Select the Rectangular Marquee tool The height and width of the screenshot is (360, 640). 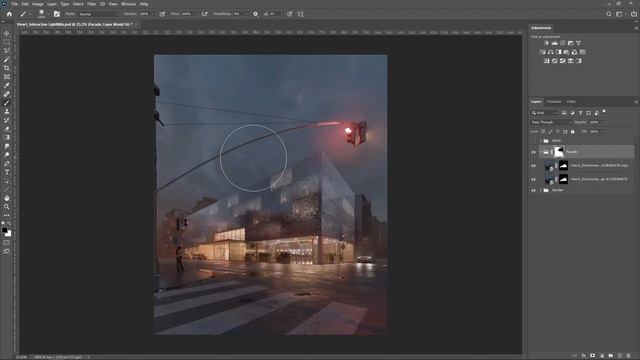click(7, 42)
